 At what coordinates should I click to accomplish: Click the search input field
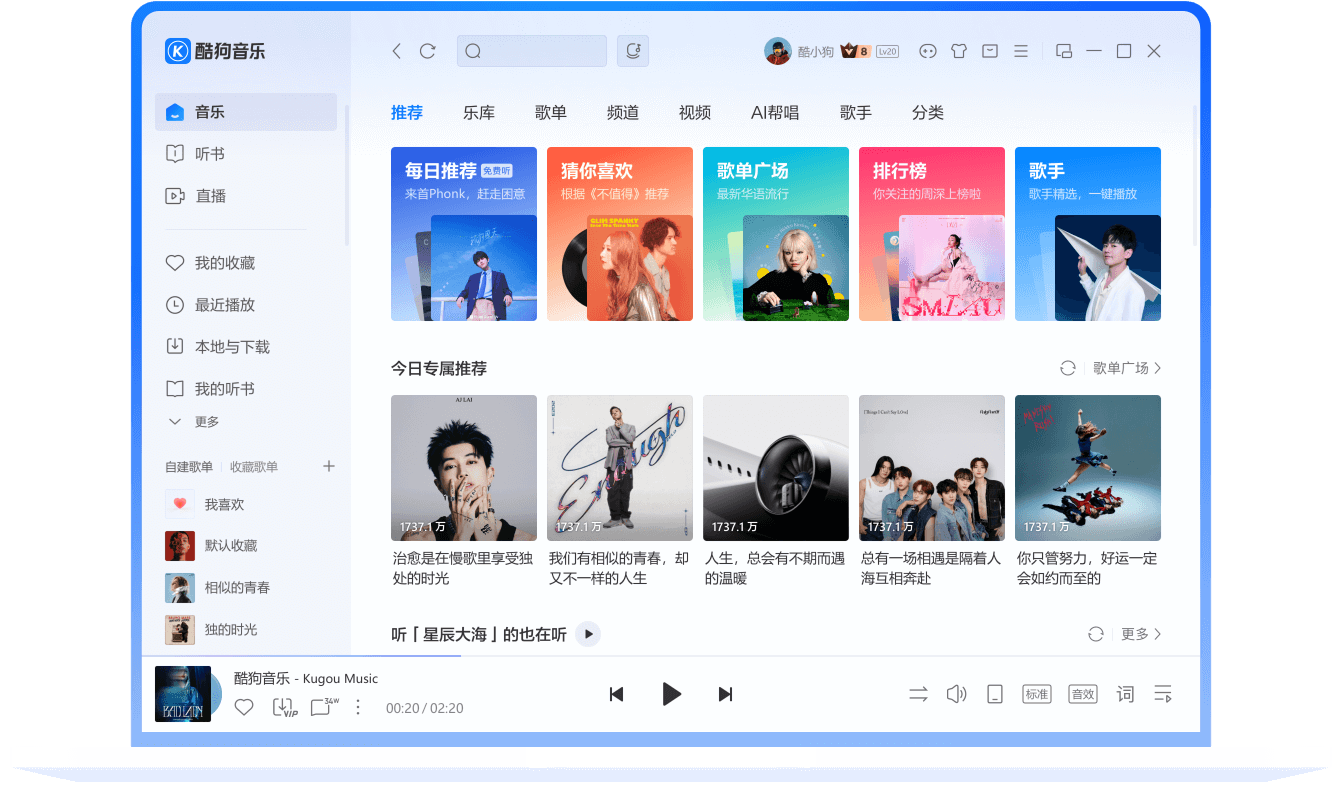coord(540,51)
